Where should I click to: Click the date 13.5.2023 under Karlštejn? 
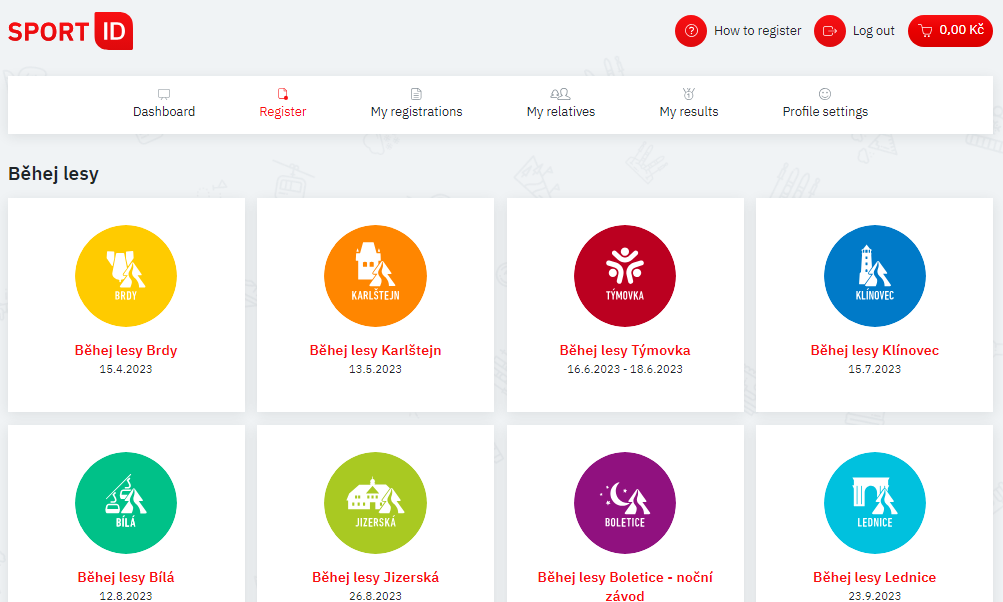point(375,369)
